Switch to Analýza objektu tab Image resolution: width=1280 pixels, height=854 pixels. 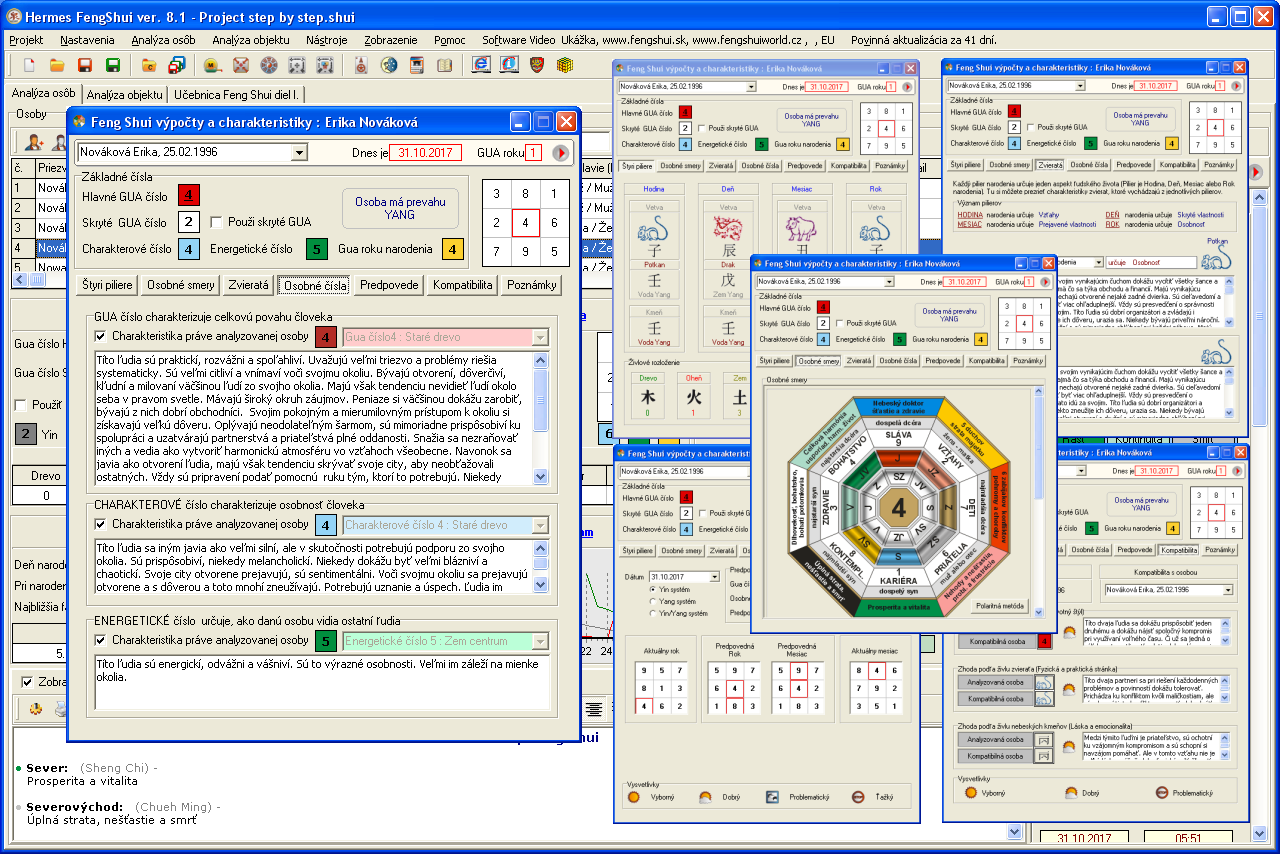pos(125,95)
